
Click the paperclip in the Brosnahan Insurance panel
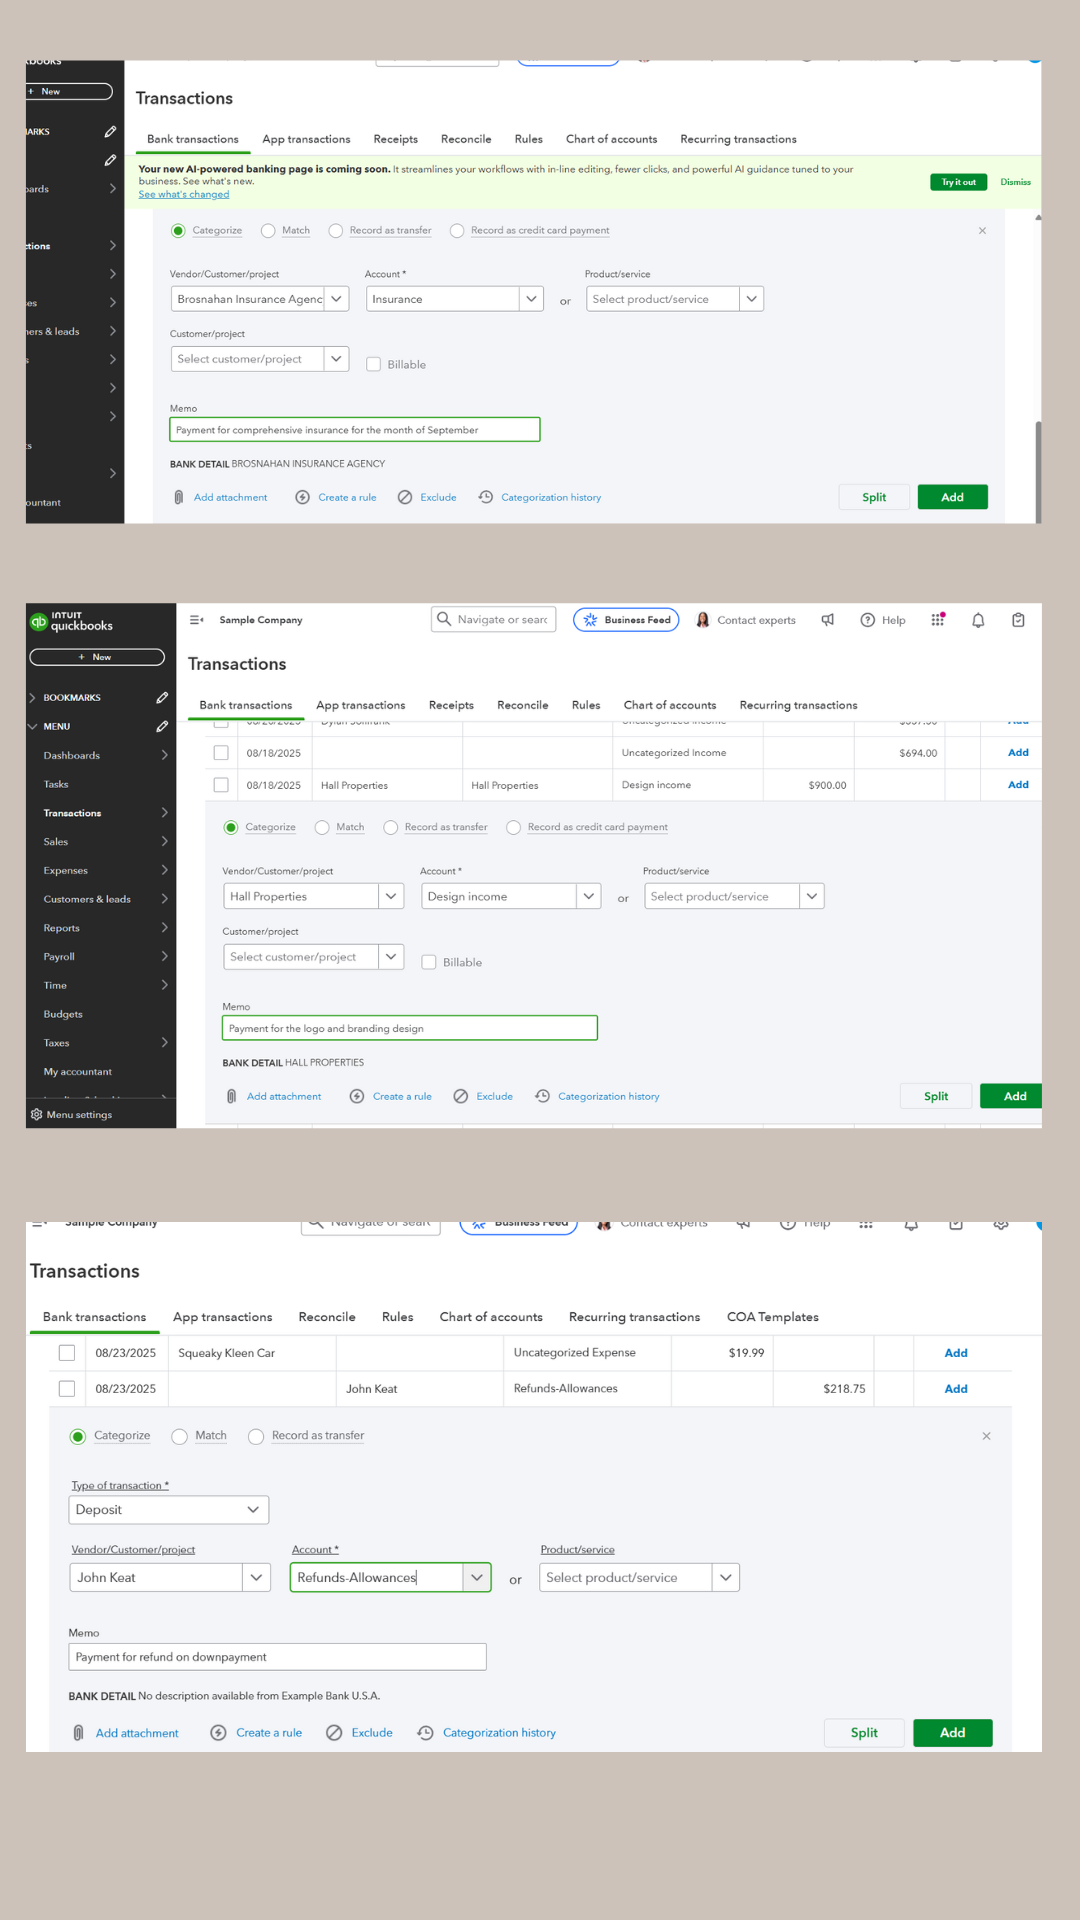point(178,497)
